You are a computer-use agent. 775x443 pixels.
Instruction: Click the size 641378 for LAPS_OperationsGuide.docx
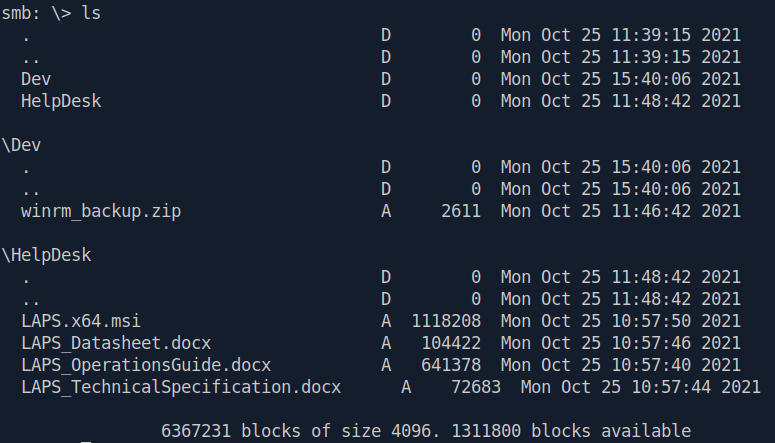[451, 365]
